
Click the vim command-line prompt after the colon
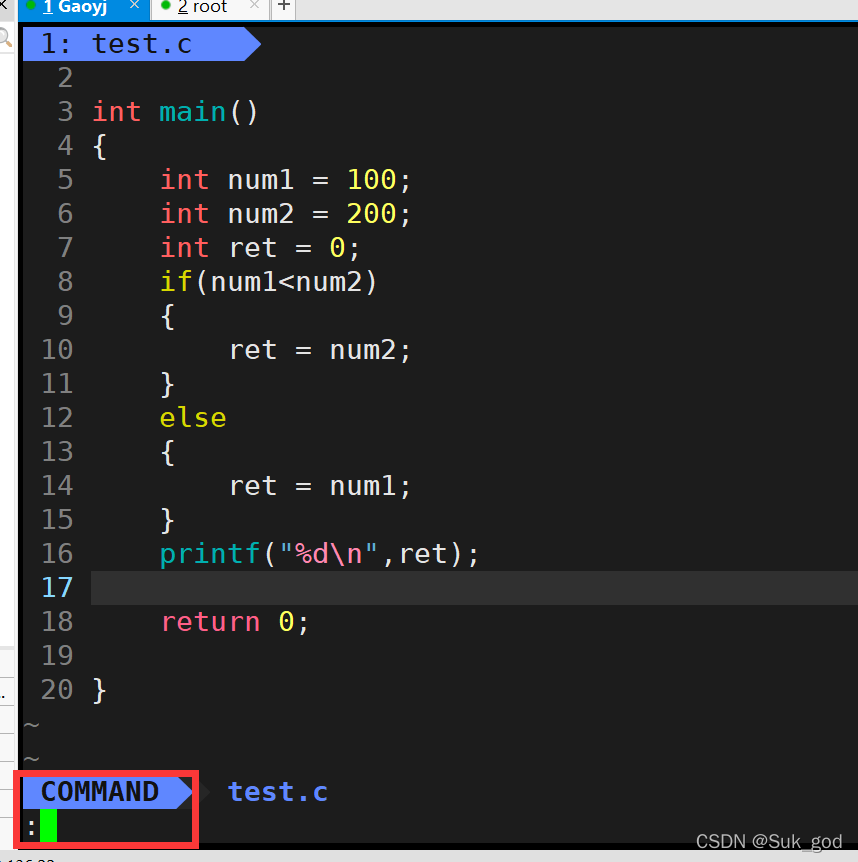point(48,825)
